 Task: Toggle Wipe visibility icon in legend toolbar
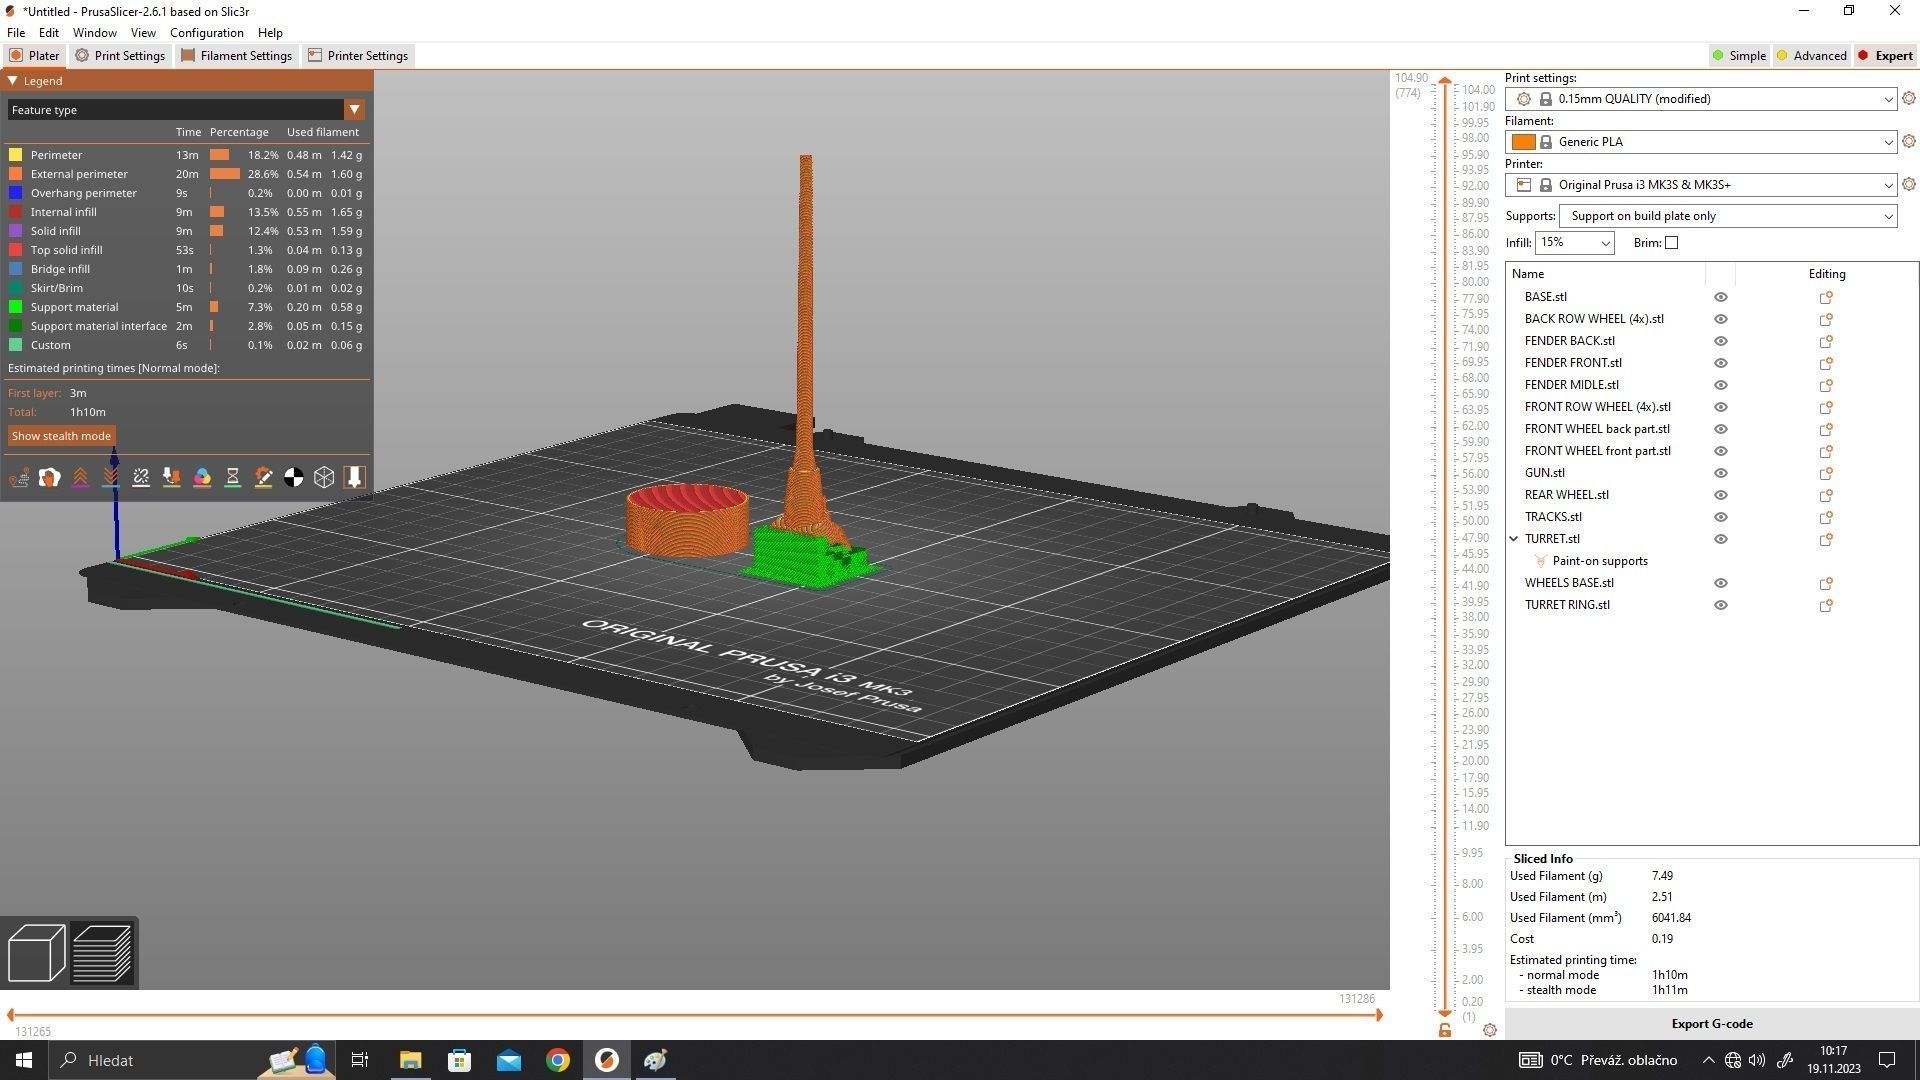[x=49, y=478]
